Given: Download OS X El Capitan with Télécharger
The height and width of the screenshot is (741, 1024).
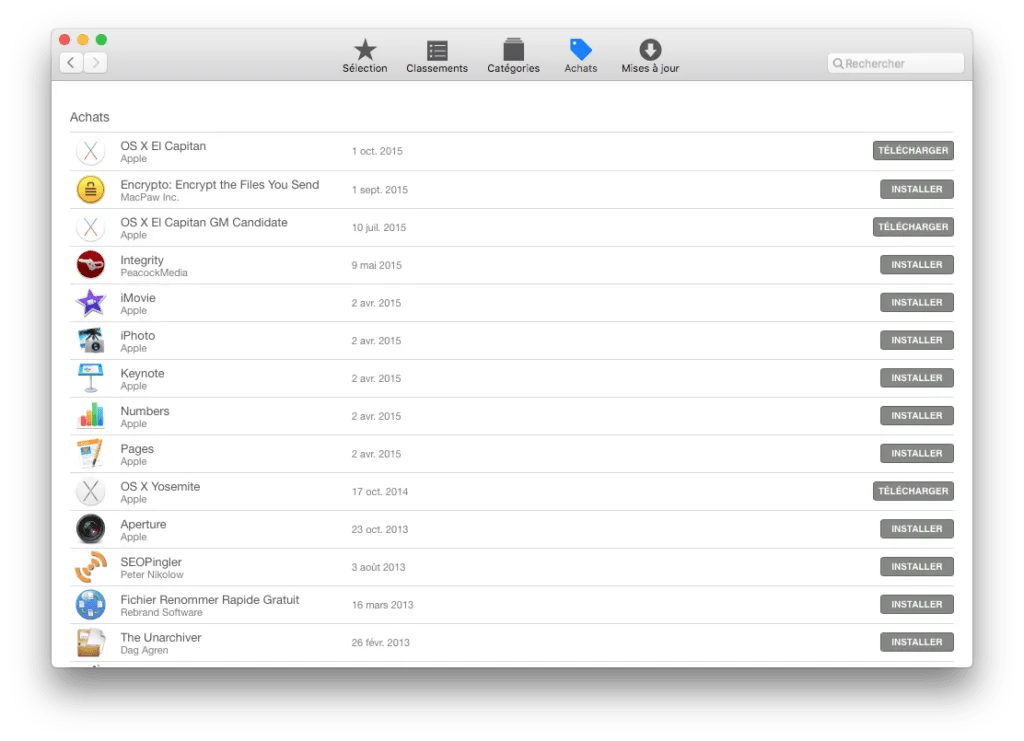Looking at the screenshot, I should [913, 151].
